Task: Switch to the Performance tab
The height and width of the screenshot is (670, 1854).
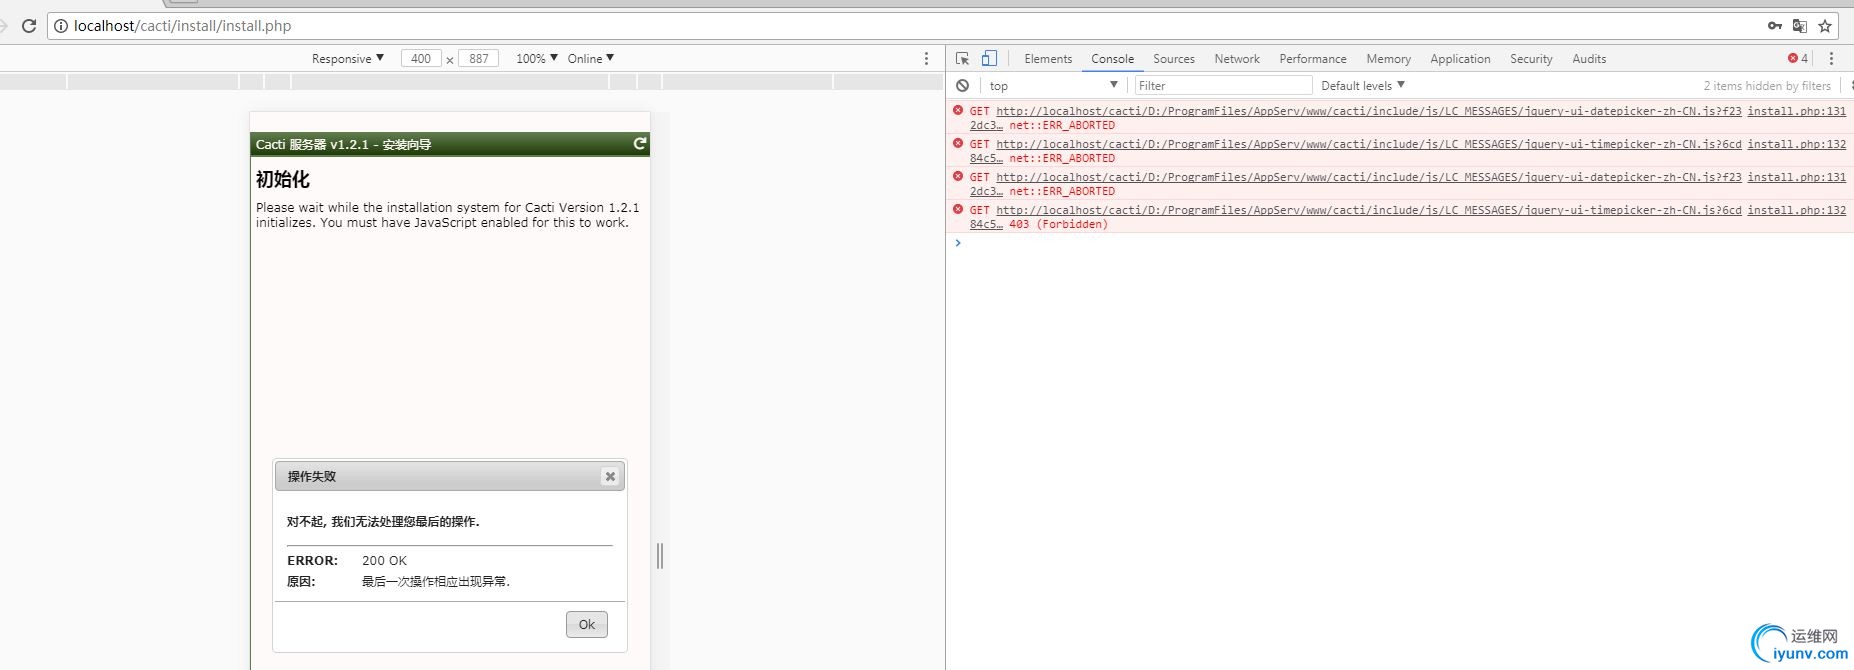Action: click(x=1313, y=59)
